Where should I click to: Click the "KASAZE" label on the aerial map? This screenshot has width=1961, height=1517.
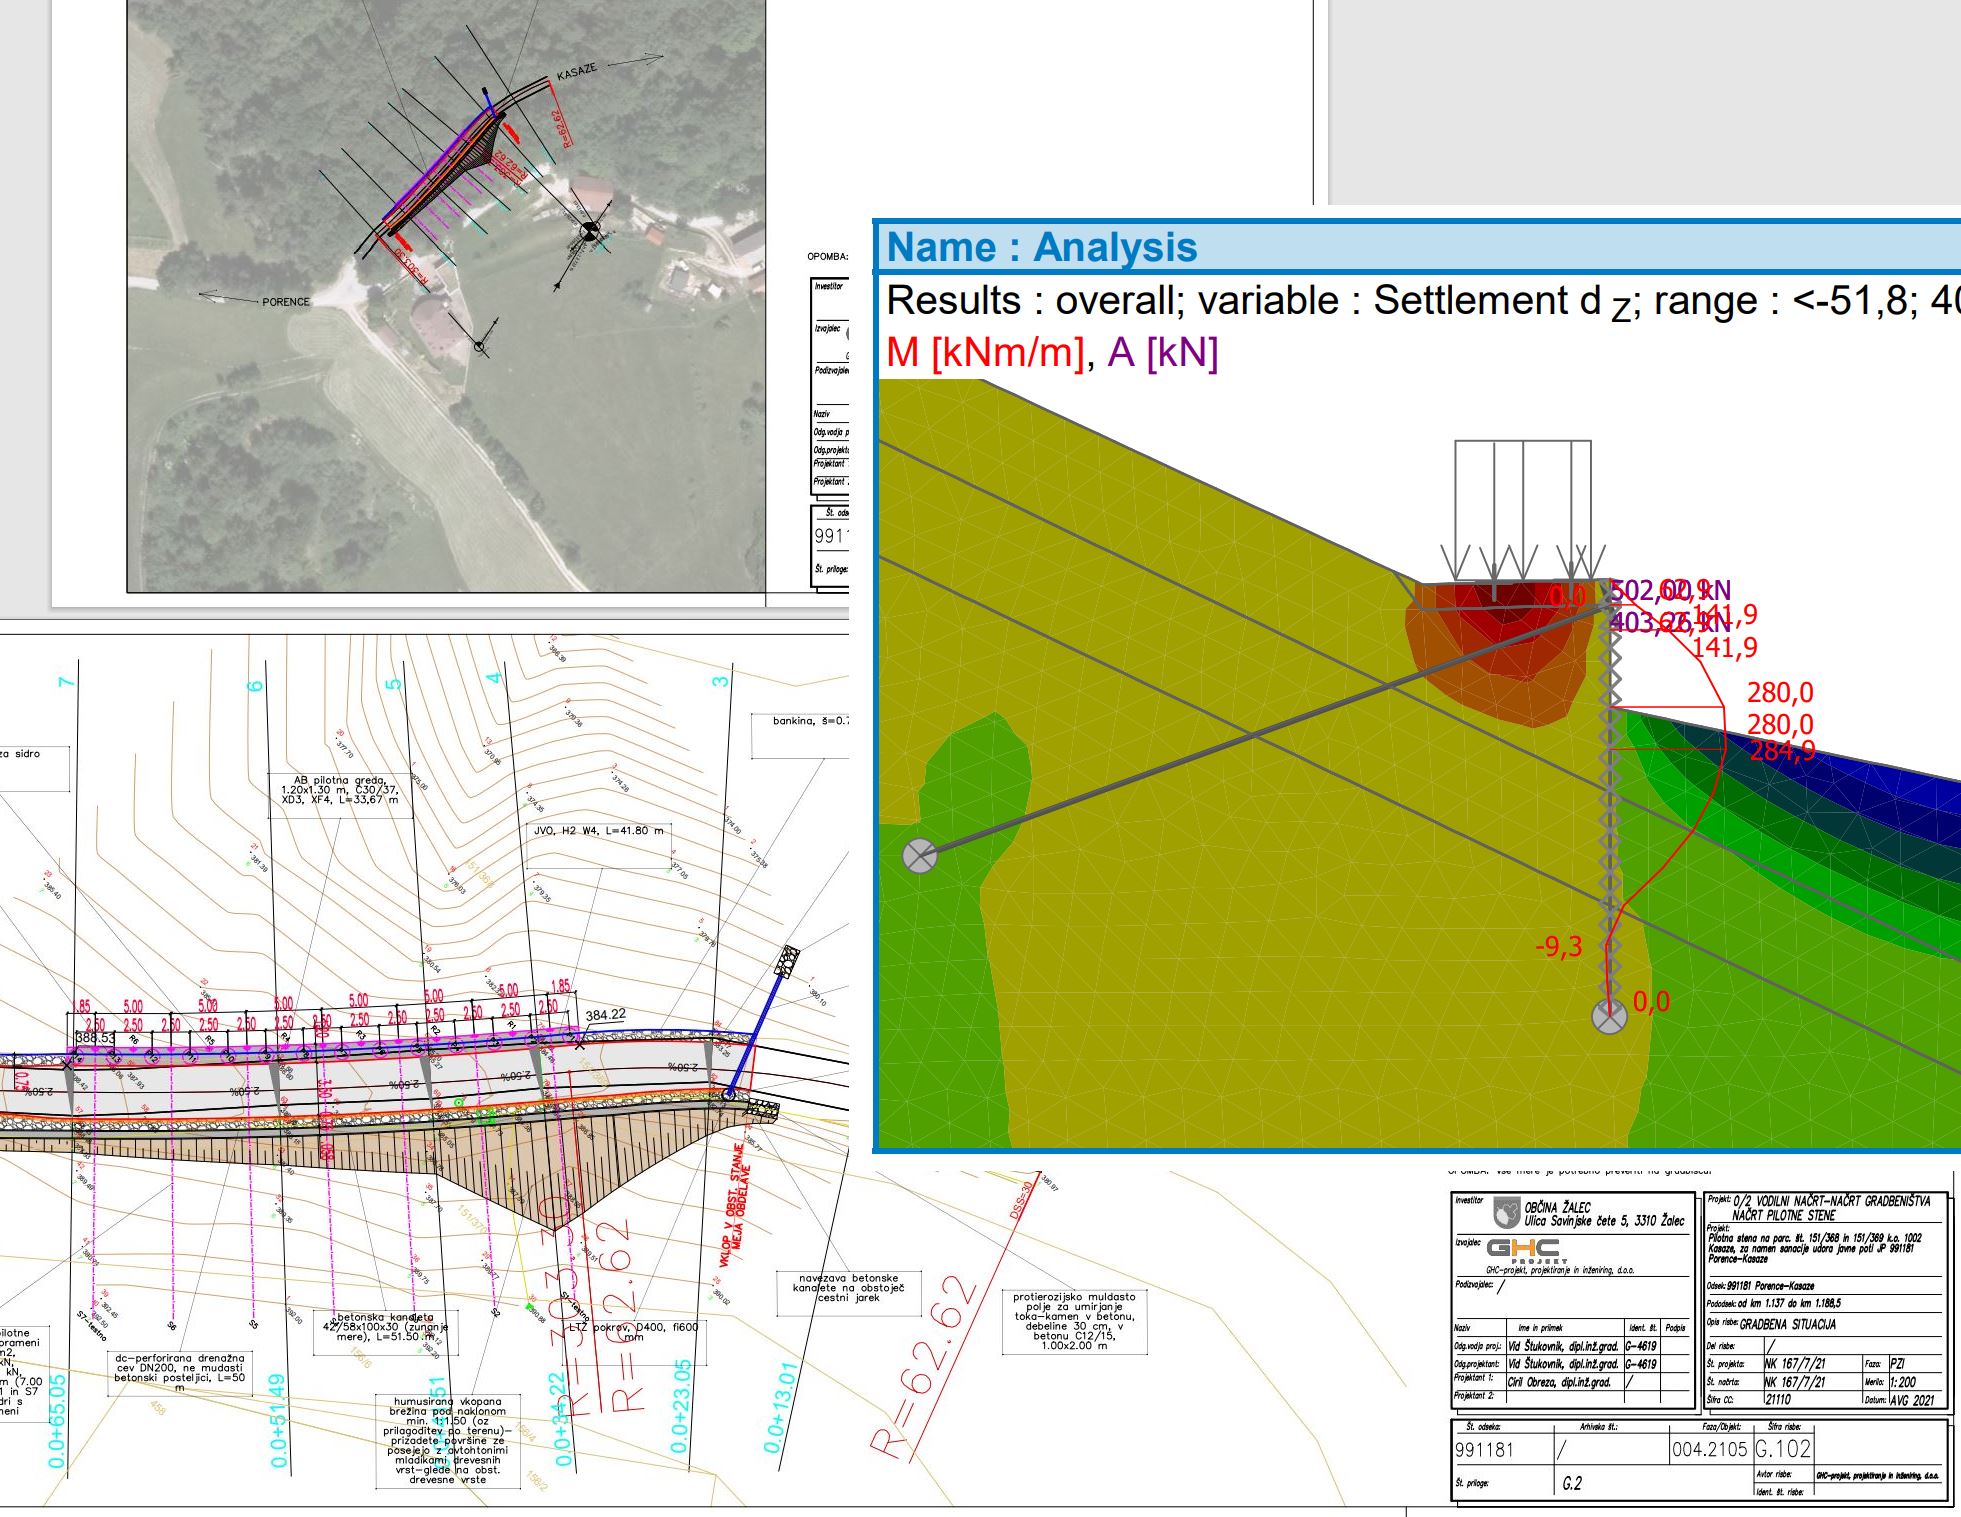(x=577, y=73)
